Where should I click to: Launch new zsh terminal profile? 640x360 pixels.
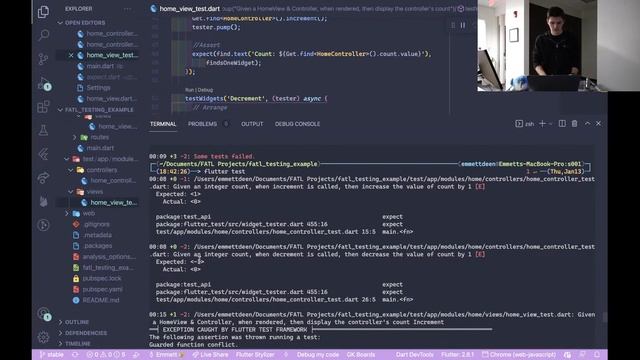pos(524,124)
